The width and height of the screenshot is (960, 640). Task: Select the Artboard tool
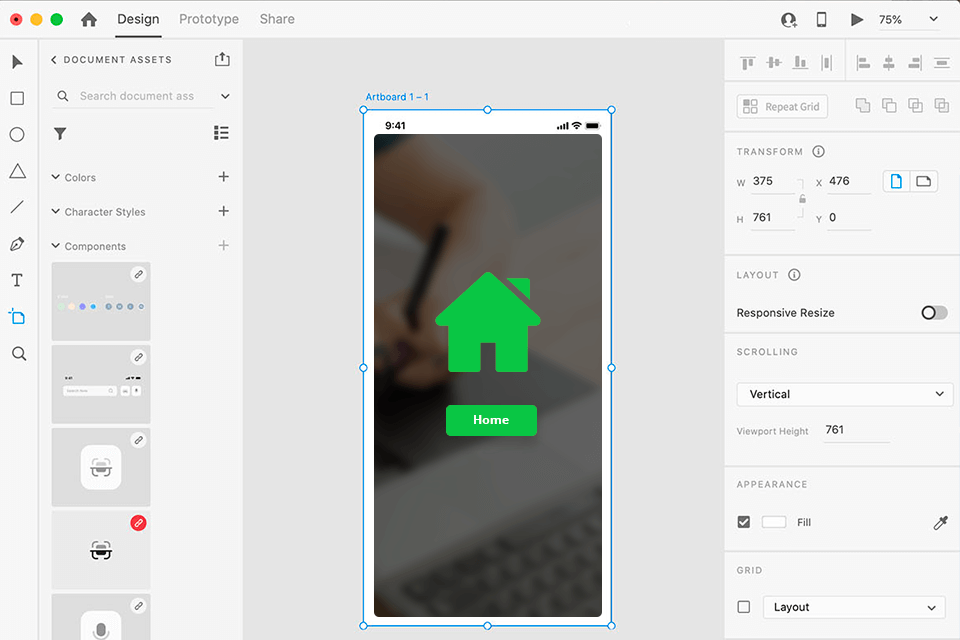pyautogui.click(x=17, y=317)
